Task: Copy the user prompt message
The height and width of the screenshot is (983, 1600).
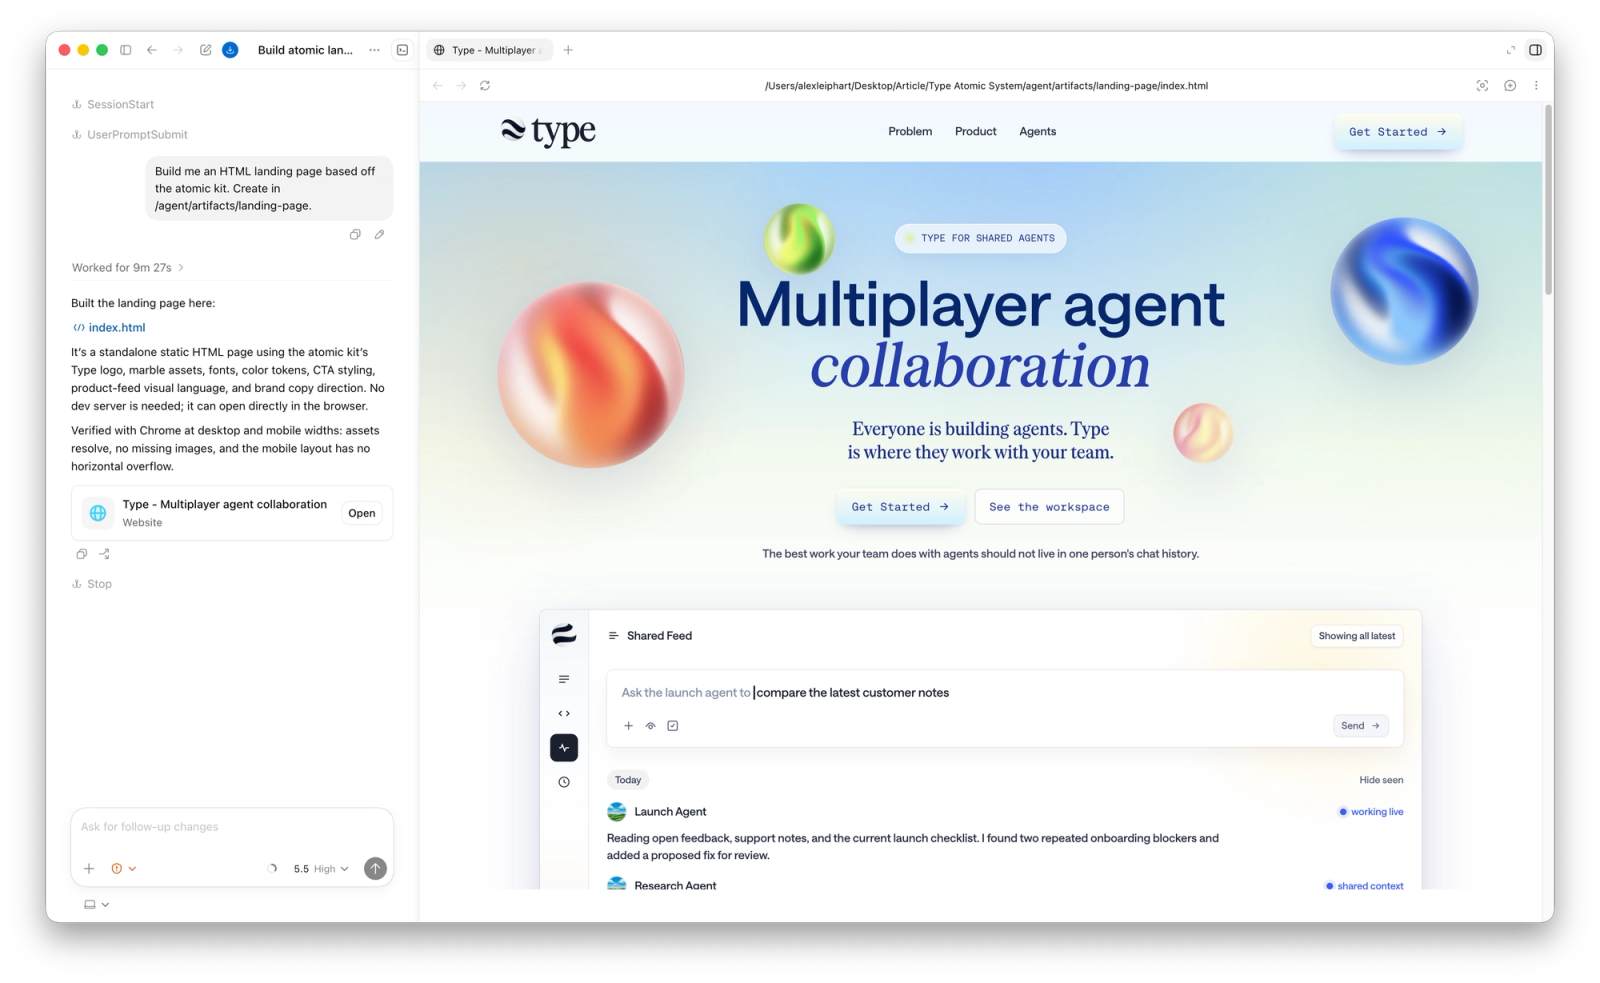Action: [x=355, y=234]
